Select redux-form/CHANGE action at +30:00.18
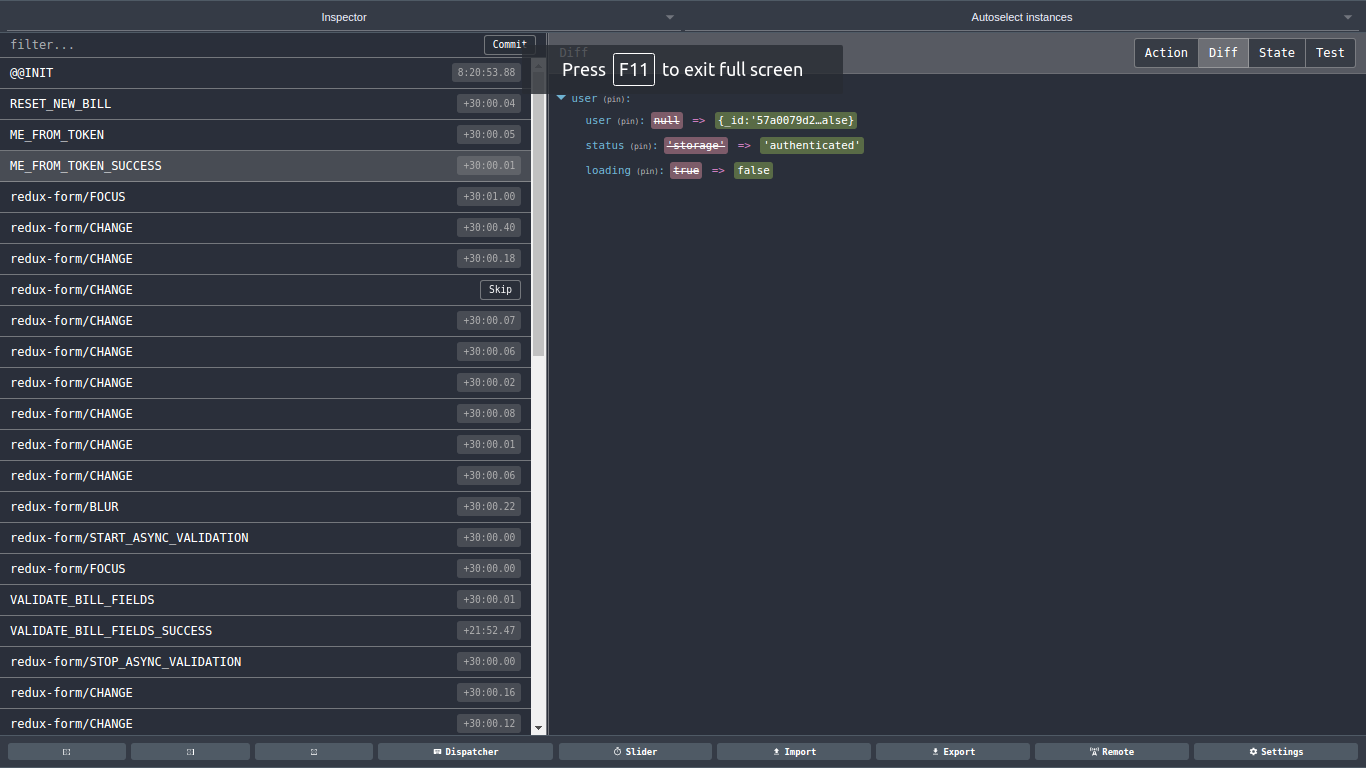 (x=265, y=259)
